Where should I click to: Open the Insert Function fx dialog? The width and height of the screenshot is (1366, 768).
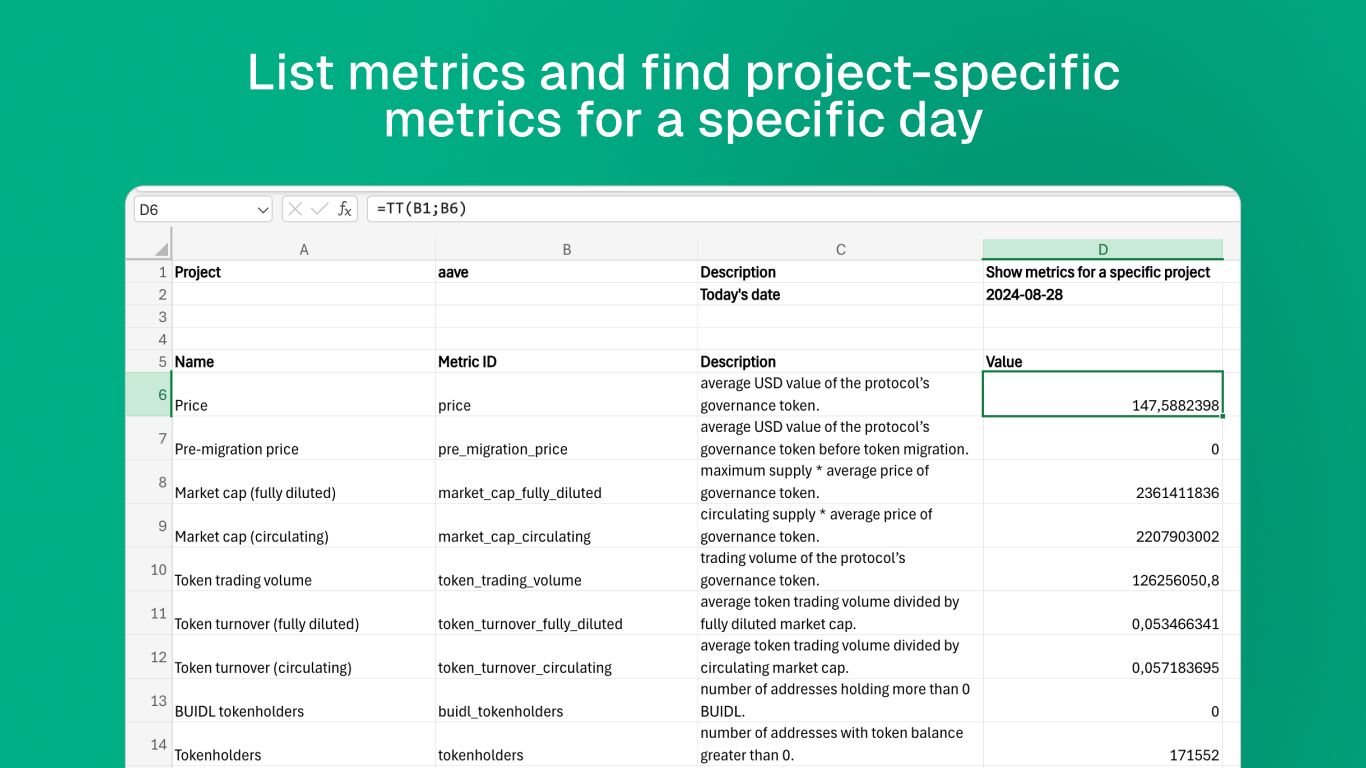click(344, 209)
